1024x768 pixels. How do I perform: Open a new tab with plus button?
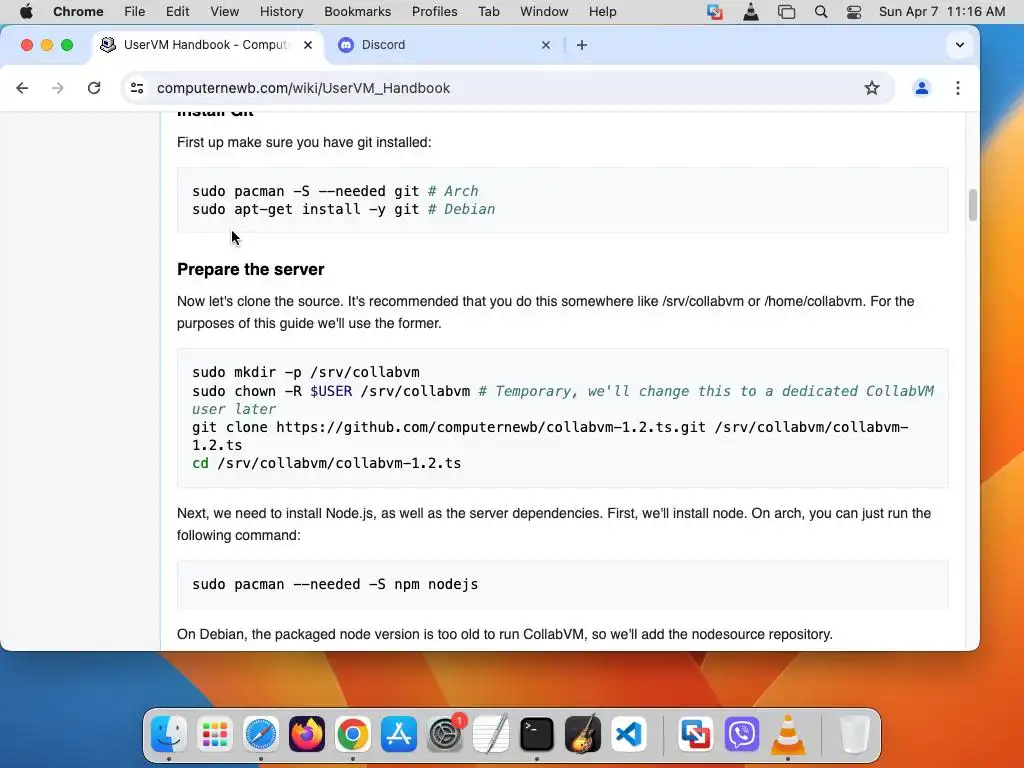pyautogui.click(x=582, y=45)
